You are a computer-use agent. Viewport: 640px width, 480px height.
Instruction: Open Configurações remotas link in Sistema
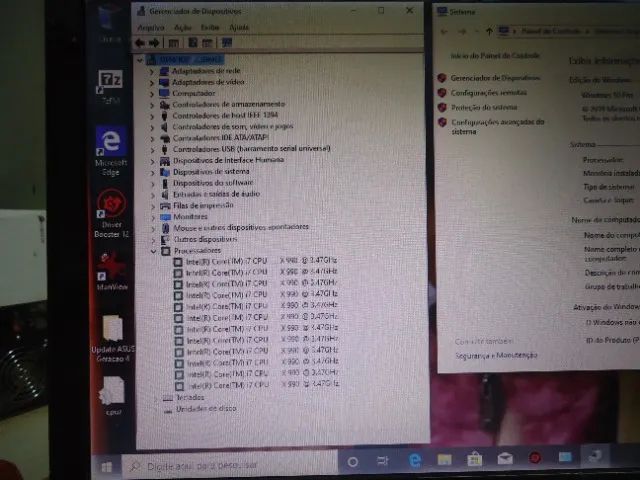[x=489, y=93]
